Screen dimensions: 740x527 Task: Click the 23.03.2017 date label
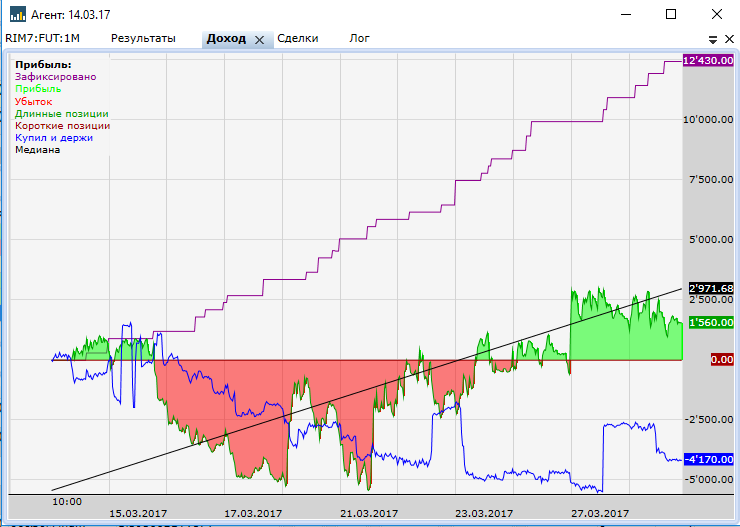click(484, 513)
